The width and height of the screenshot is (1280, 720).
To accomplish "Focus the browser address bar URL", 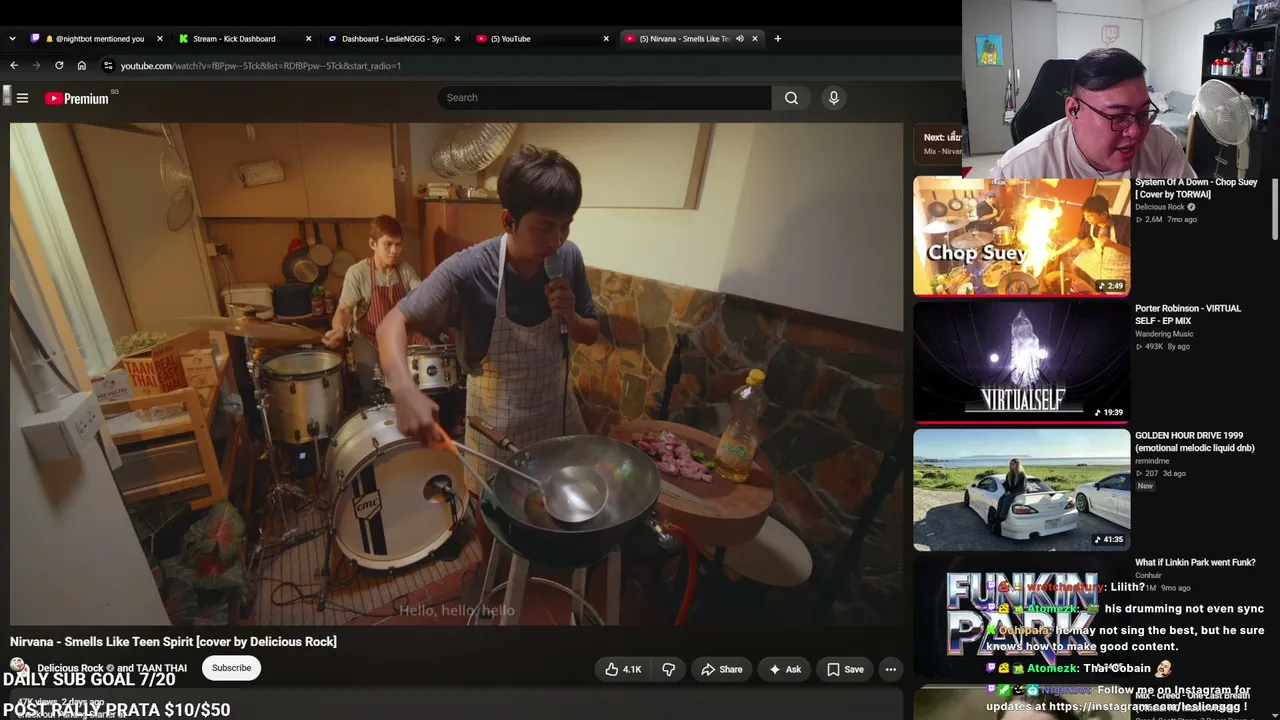I will [261, 66].
